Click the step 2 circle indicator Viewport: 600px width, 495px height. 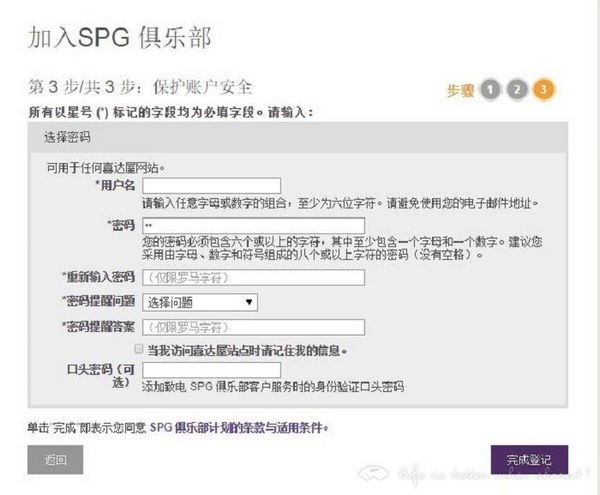point(516,90)
